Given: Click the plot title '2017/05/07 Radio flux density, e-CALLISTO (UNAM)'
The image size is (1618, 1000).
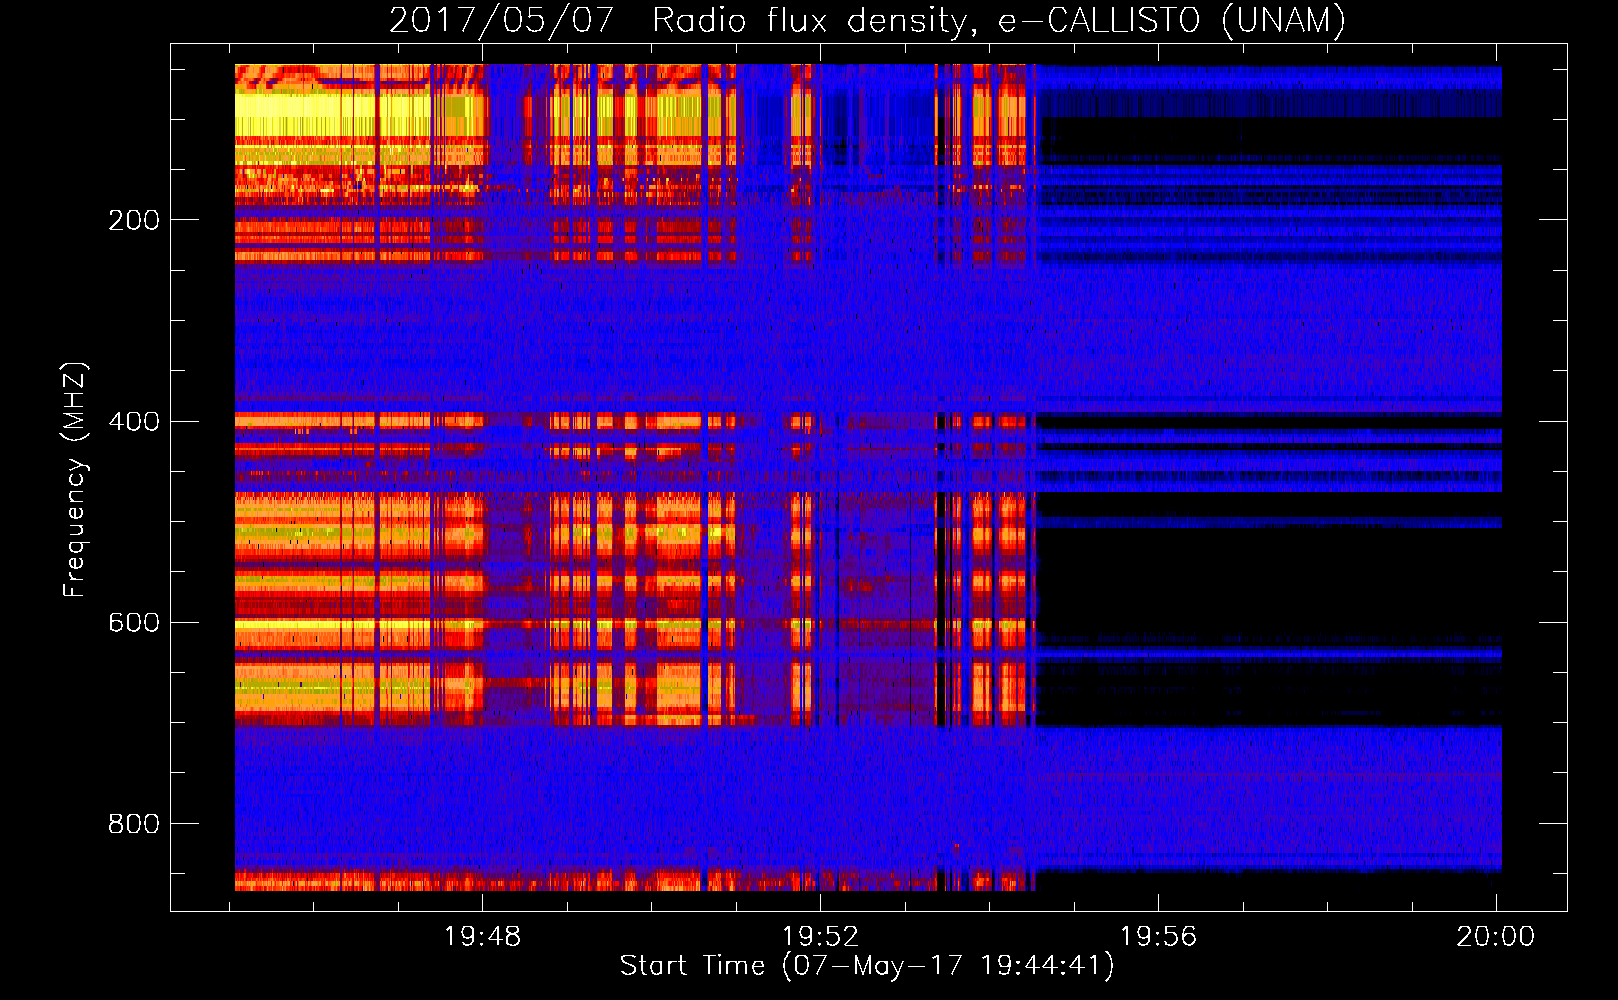Looking at the screenshot, I should (x=867, y=20).
